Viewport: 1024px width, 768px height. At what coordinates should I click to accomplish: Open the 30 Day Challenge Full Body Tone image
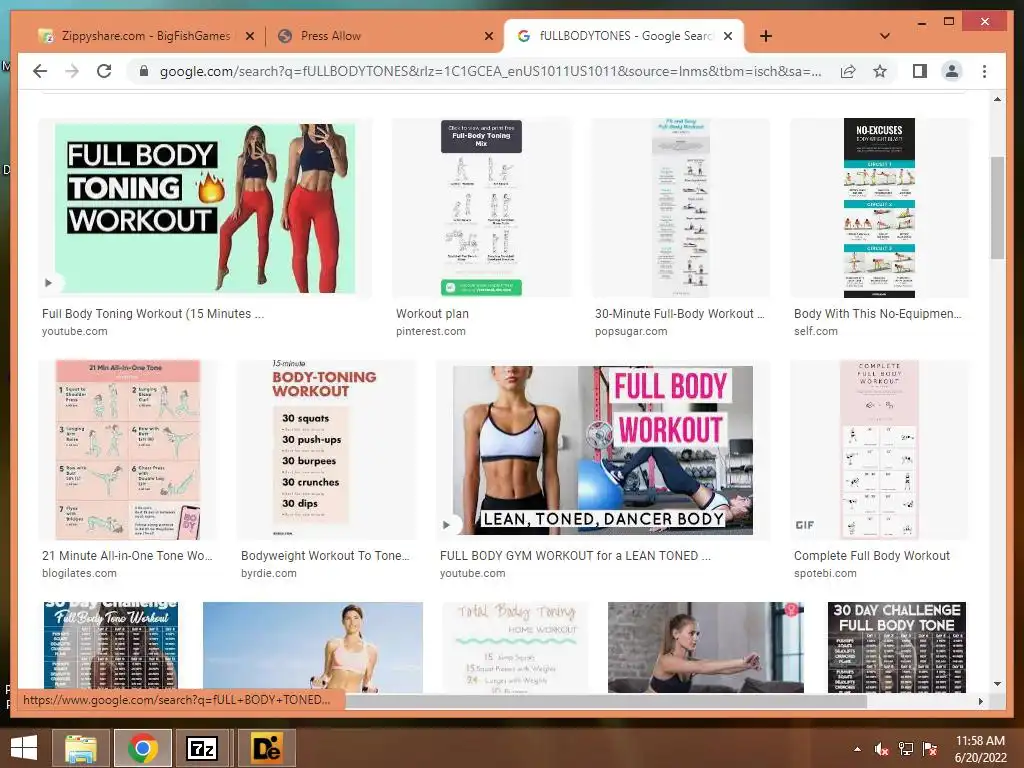pyautogui.click(x=897, y=647)
